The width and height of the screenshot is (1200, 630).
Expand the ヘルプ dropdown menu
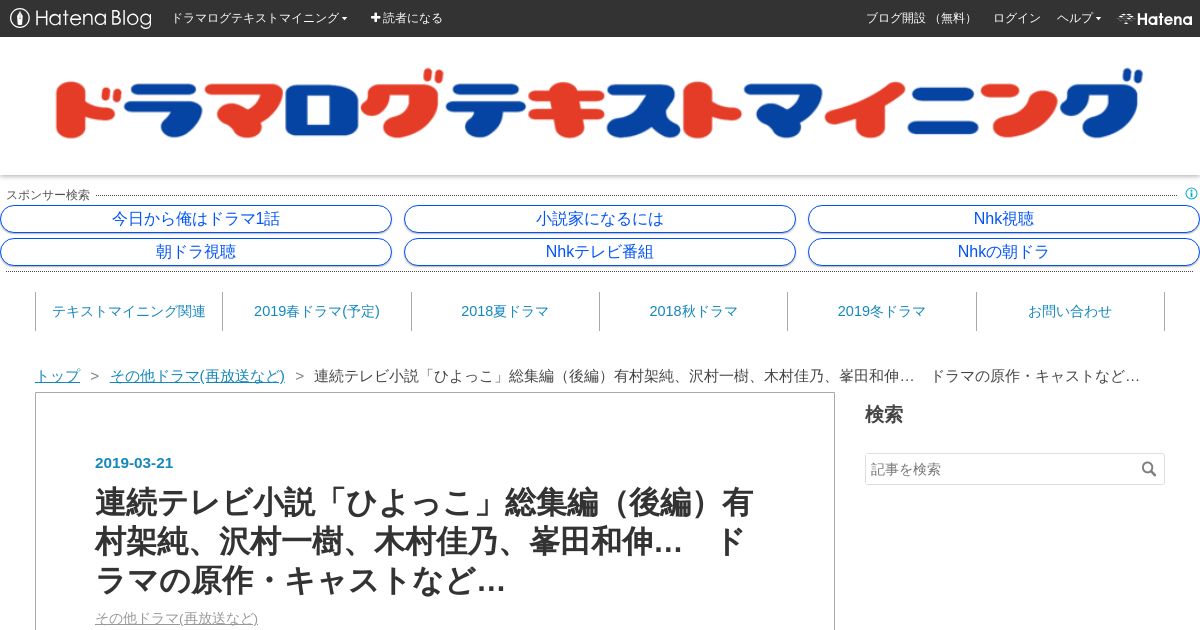pyautogui.click(x=1079, y=18)
